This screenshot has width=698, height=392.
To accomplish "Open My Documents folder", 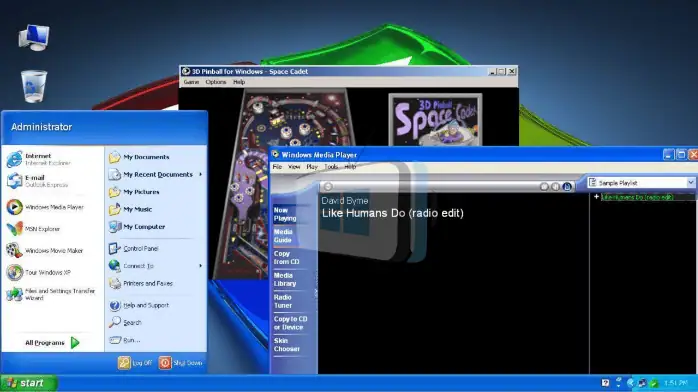I will click(139, 157).
